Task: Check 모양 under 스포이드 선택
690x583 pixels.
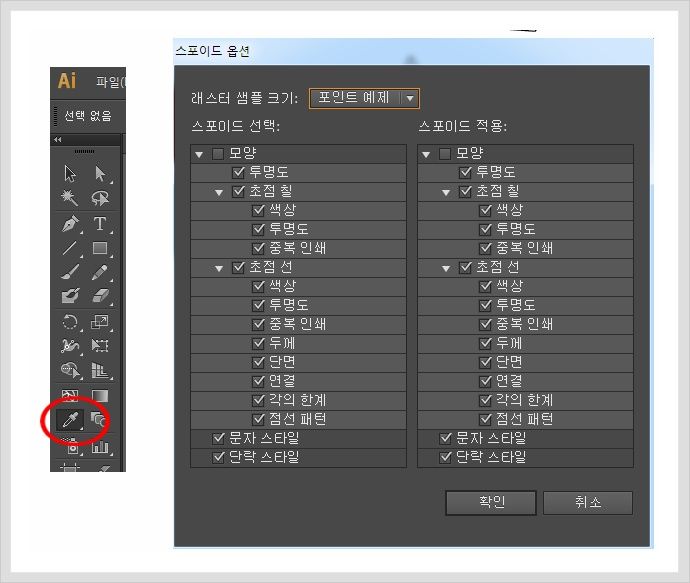Action: pos(218,154)
